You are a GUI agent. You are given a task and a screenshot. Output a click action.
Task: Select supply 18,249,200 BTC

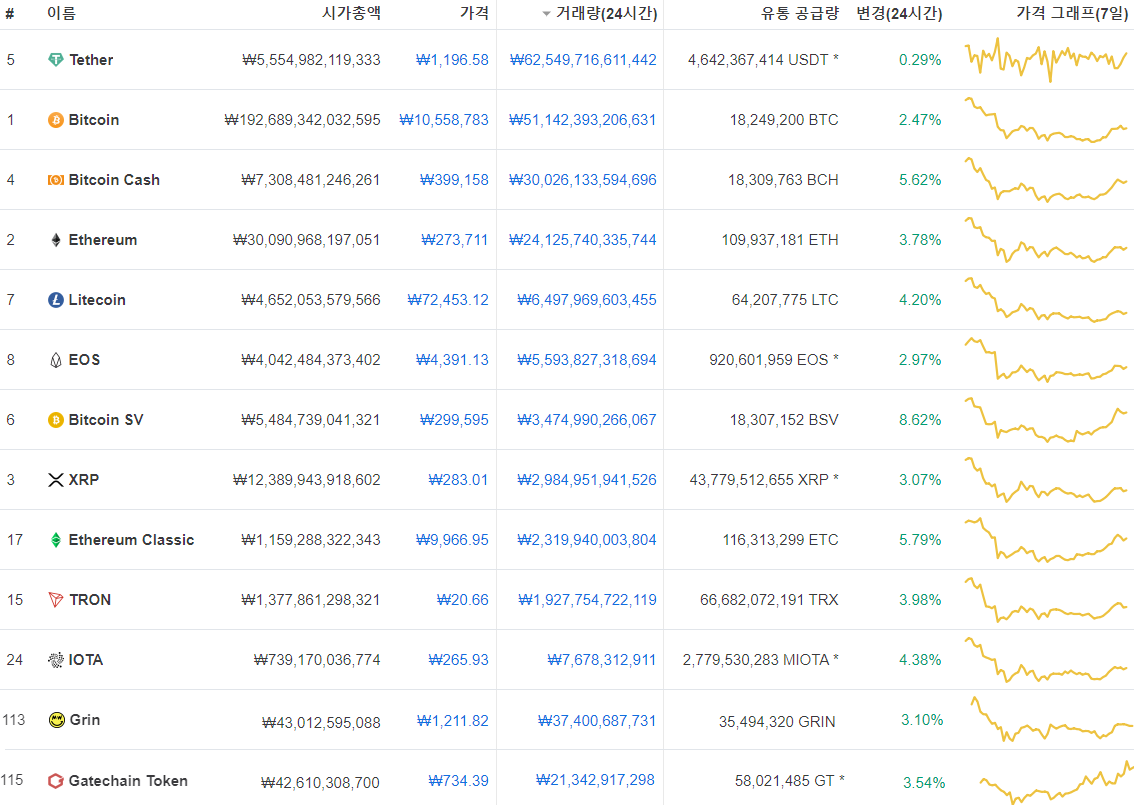[784, 120]
